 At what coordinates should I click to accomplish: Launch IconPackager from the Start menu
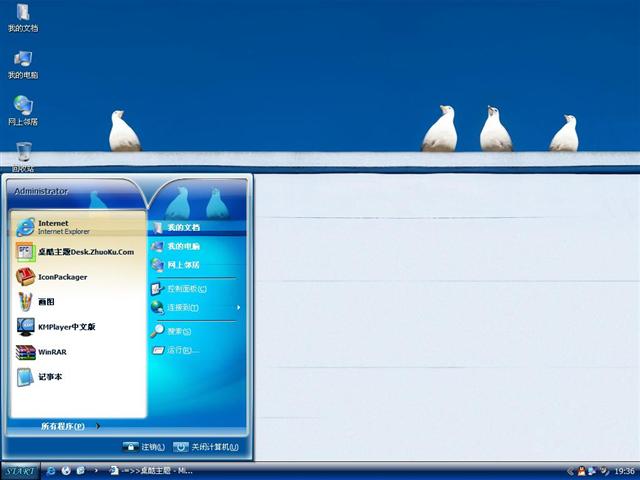63,277
